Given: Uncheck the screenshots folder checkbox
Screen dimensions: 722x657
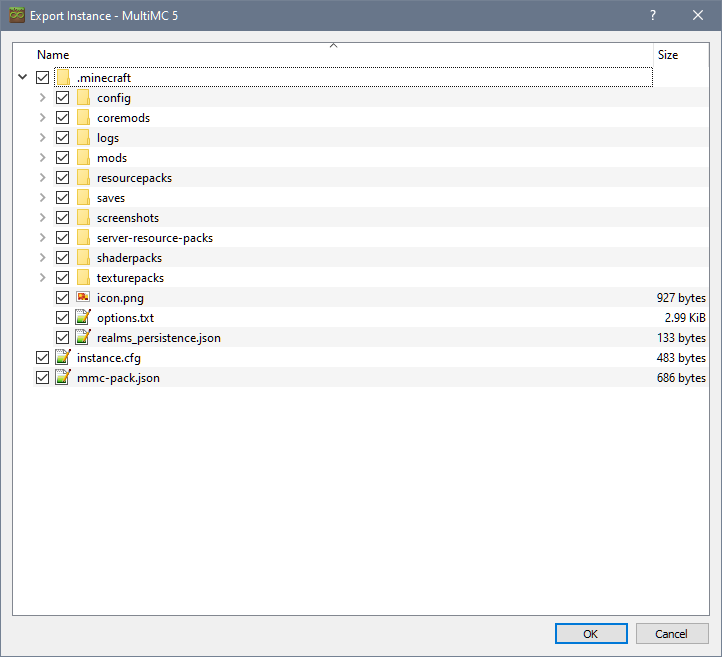Looking at the screenshot, I should [63, 218].
